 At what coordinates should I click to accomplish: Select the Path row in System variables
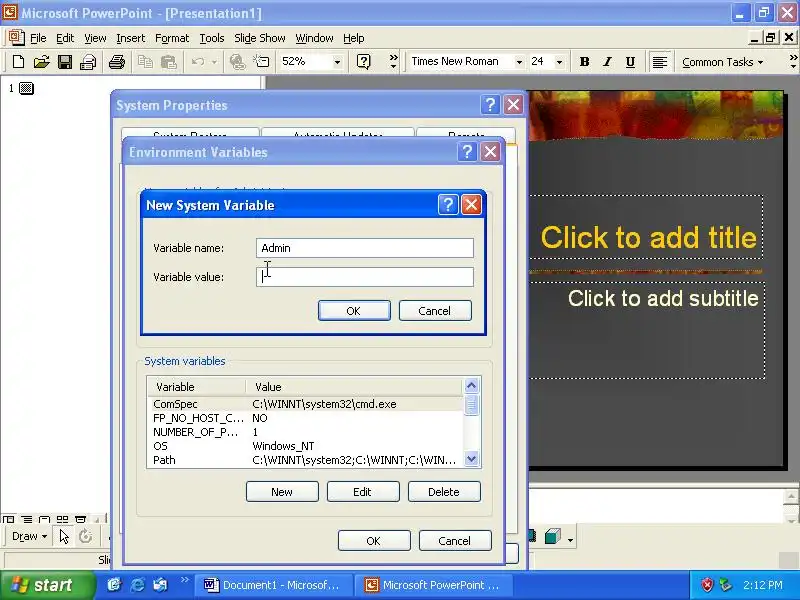[305, 460]
